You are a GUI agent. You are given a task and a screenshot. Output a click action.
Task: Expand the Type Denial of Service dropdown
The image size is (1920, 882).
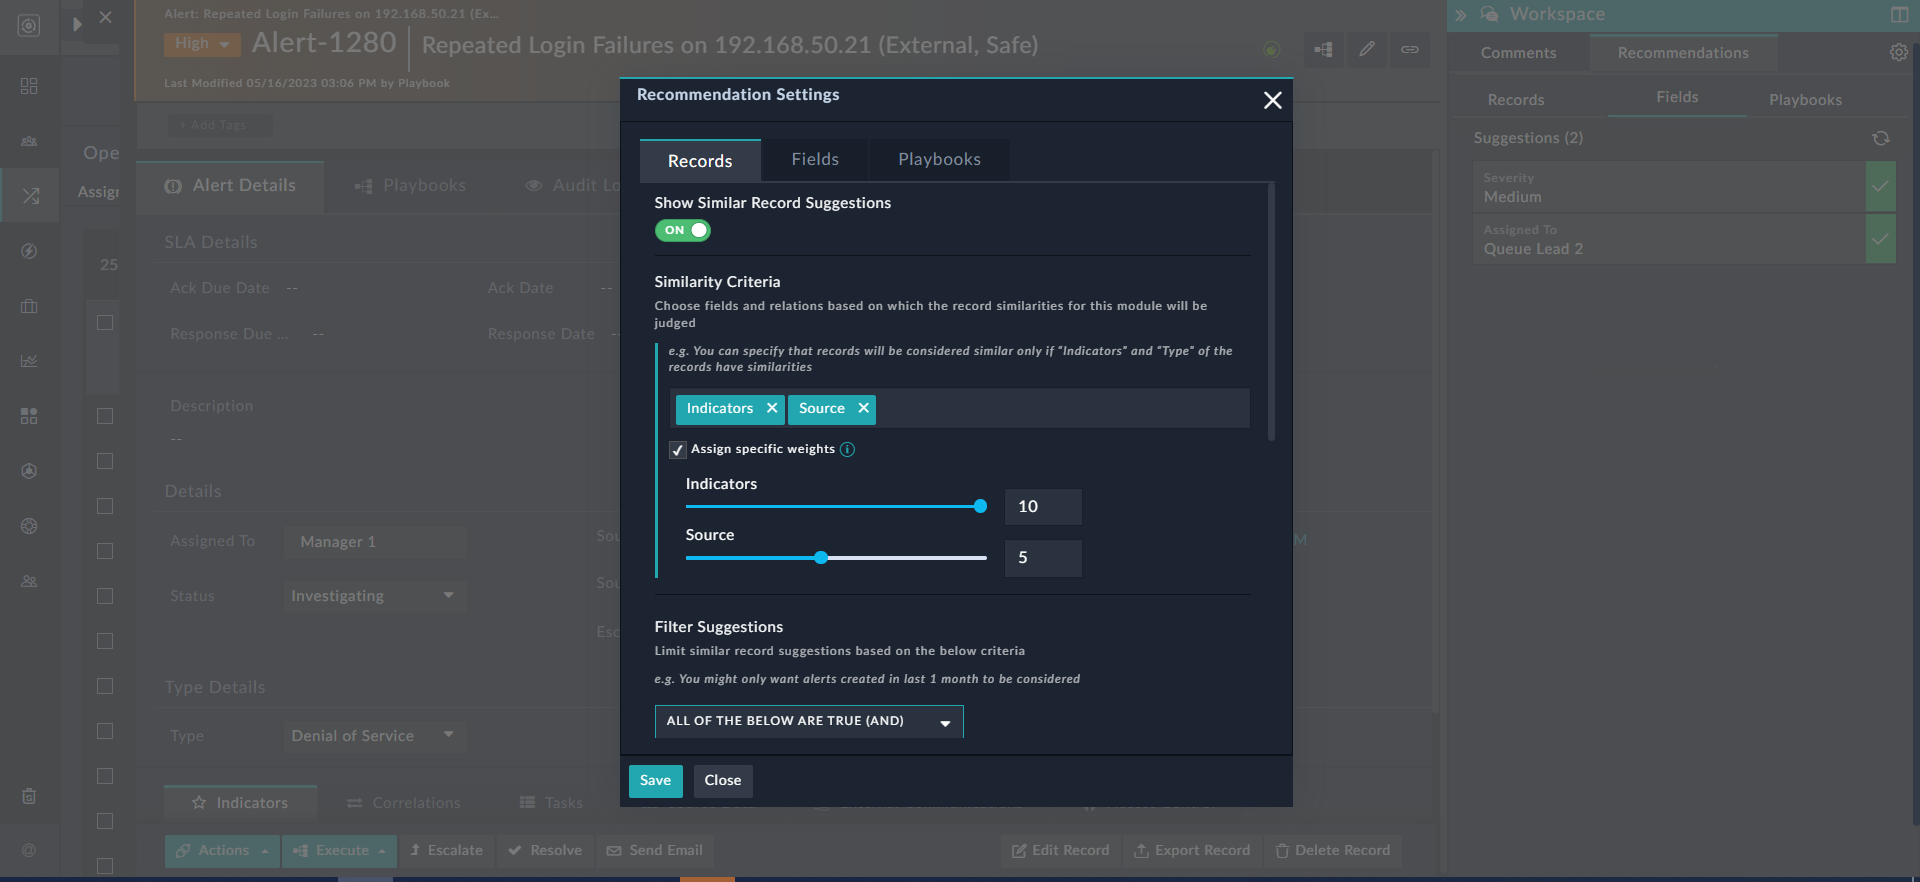click(373, 736)
